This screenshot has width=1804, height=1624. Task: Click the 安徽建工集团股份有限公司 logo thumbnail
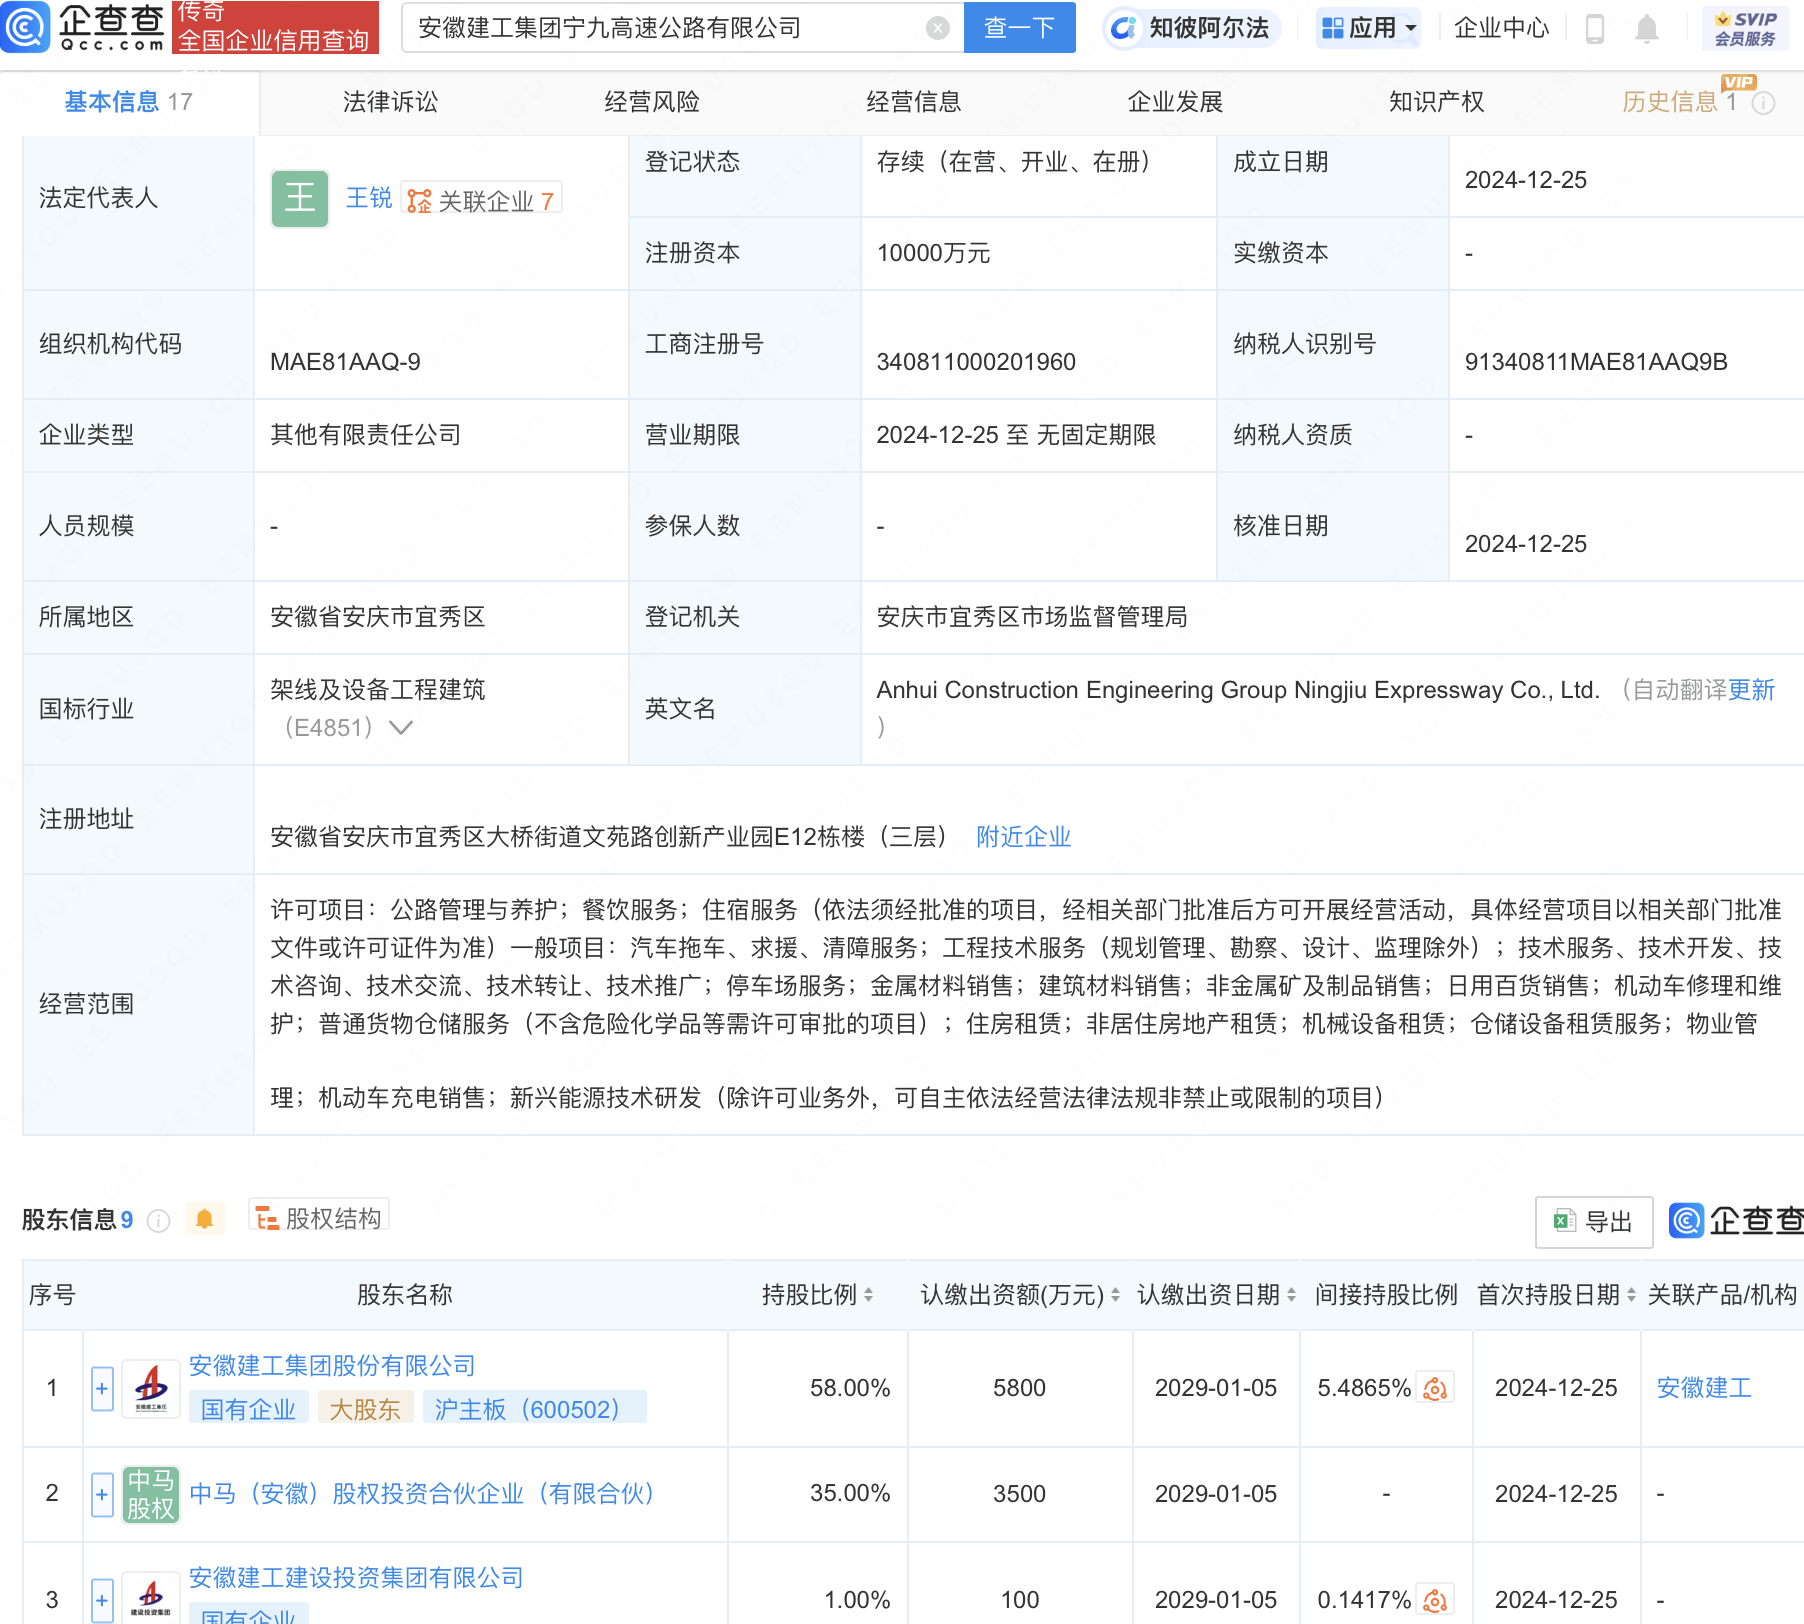coord(151,1388)
